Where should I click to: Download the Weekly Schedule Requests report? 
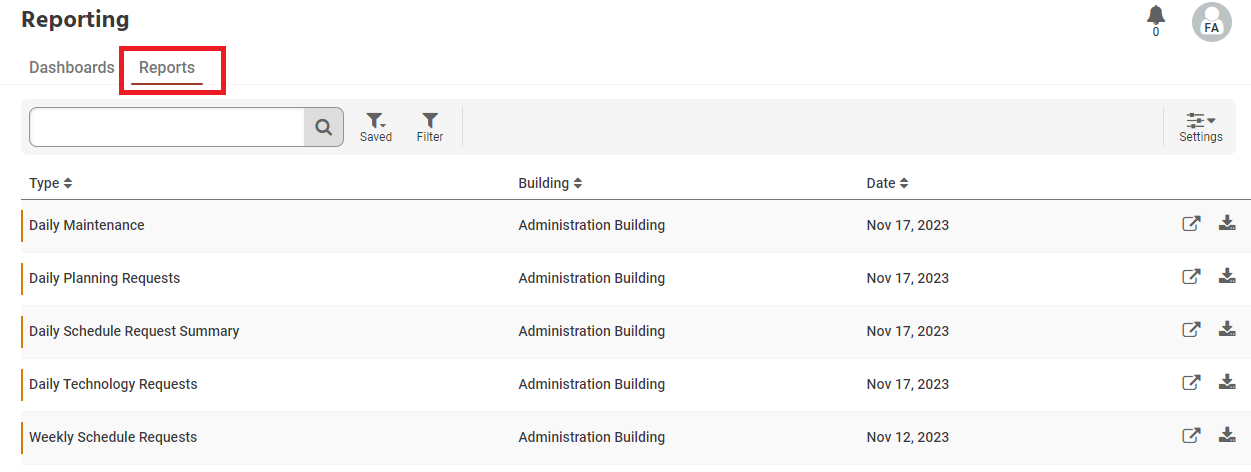[1227, 435]
